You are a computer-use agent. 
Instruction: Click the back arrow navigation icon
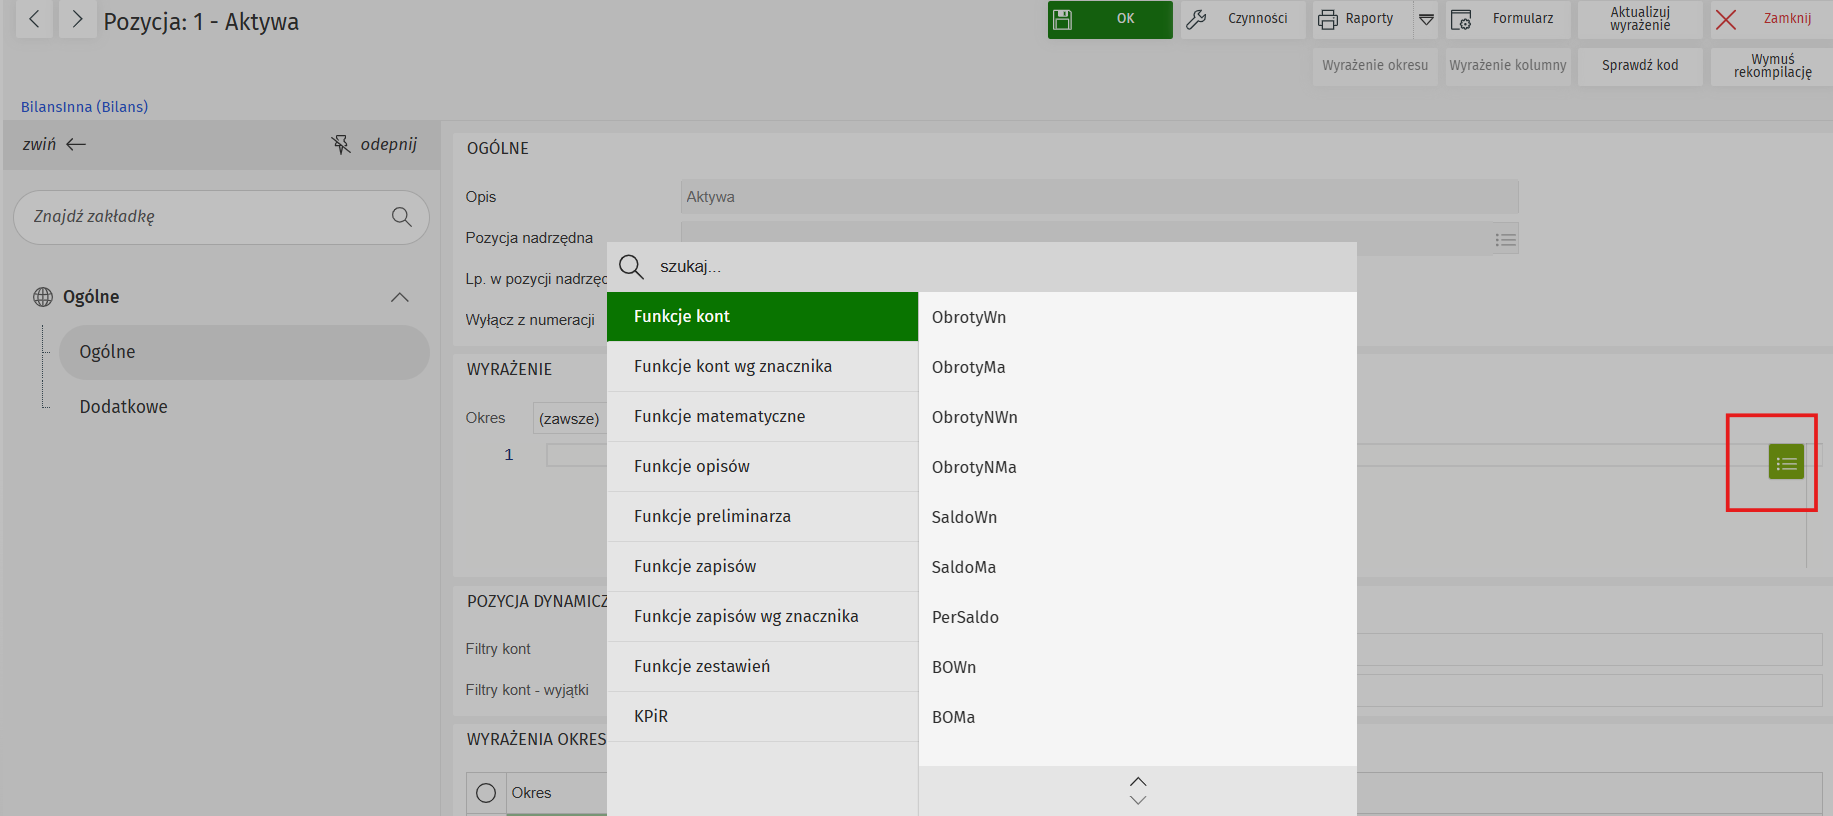(x=35, y=19)
